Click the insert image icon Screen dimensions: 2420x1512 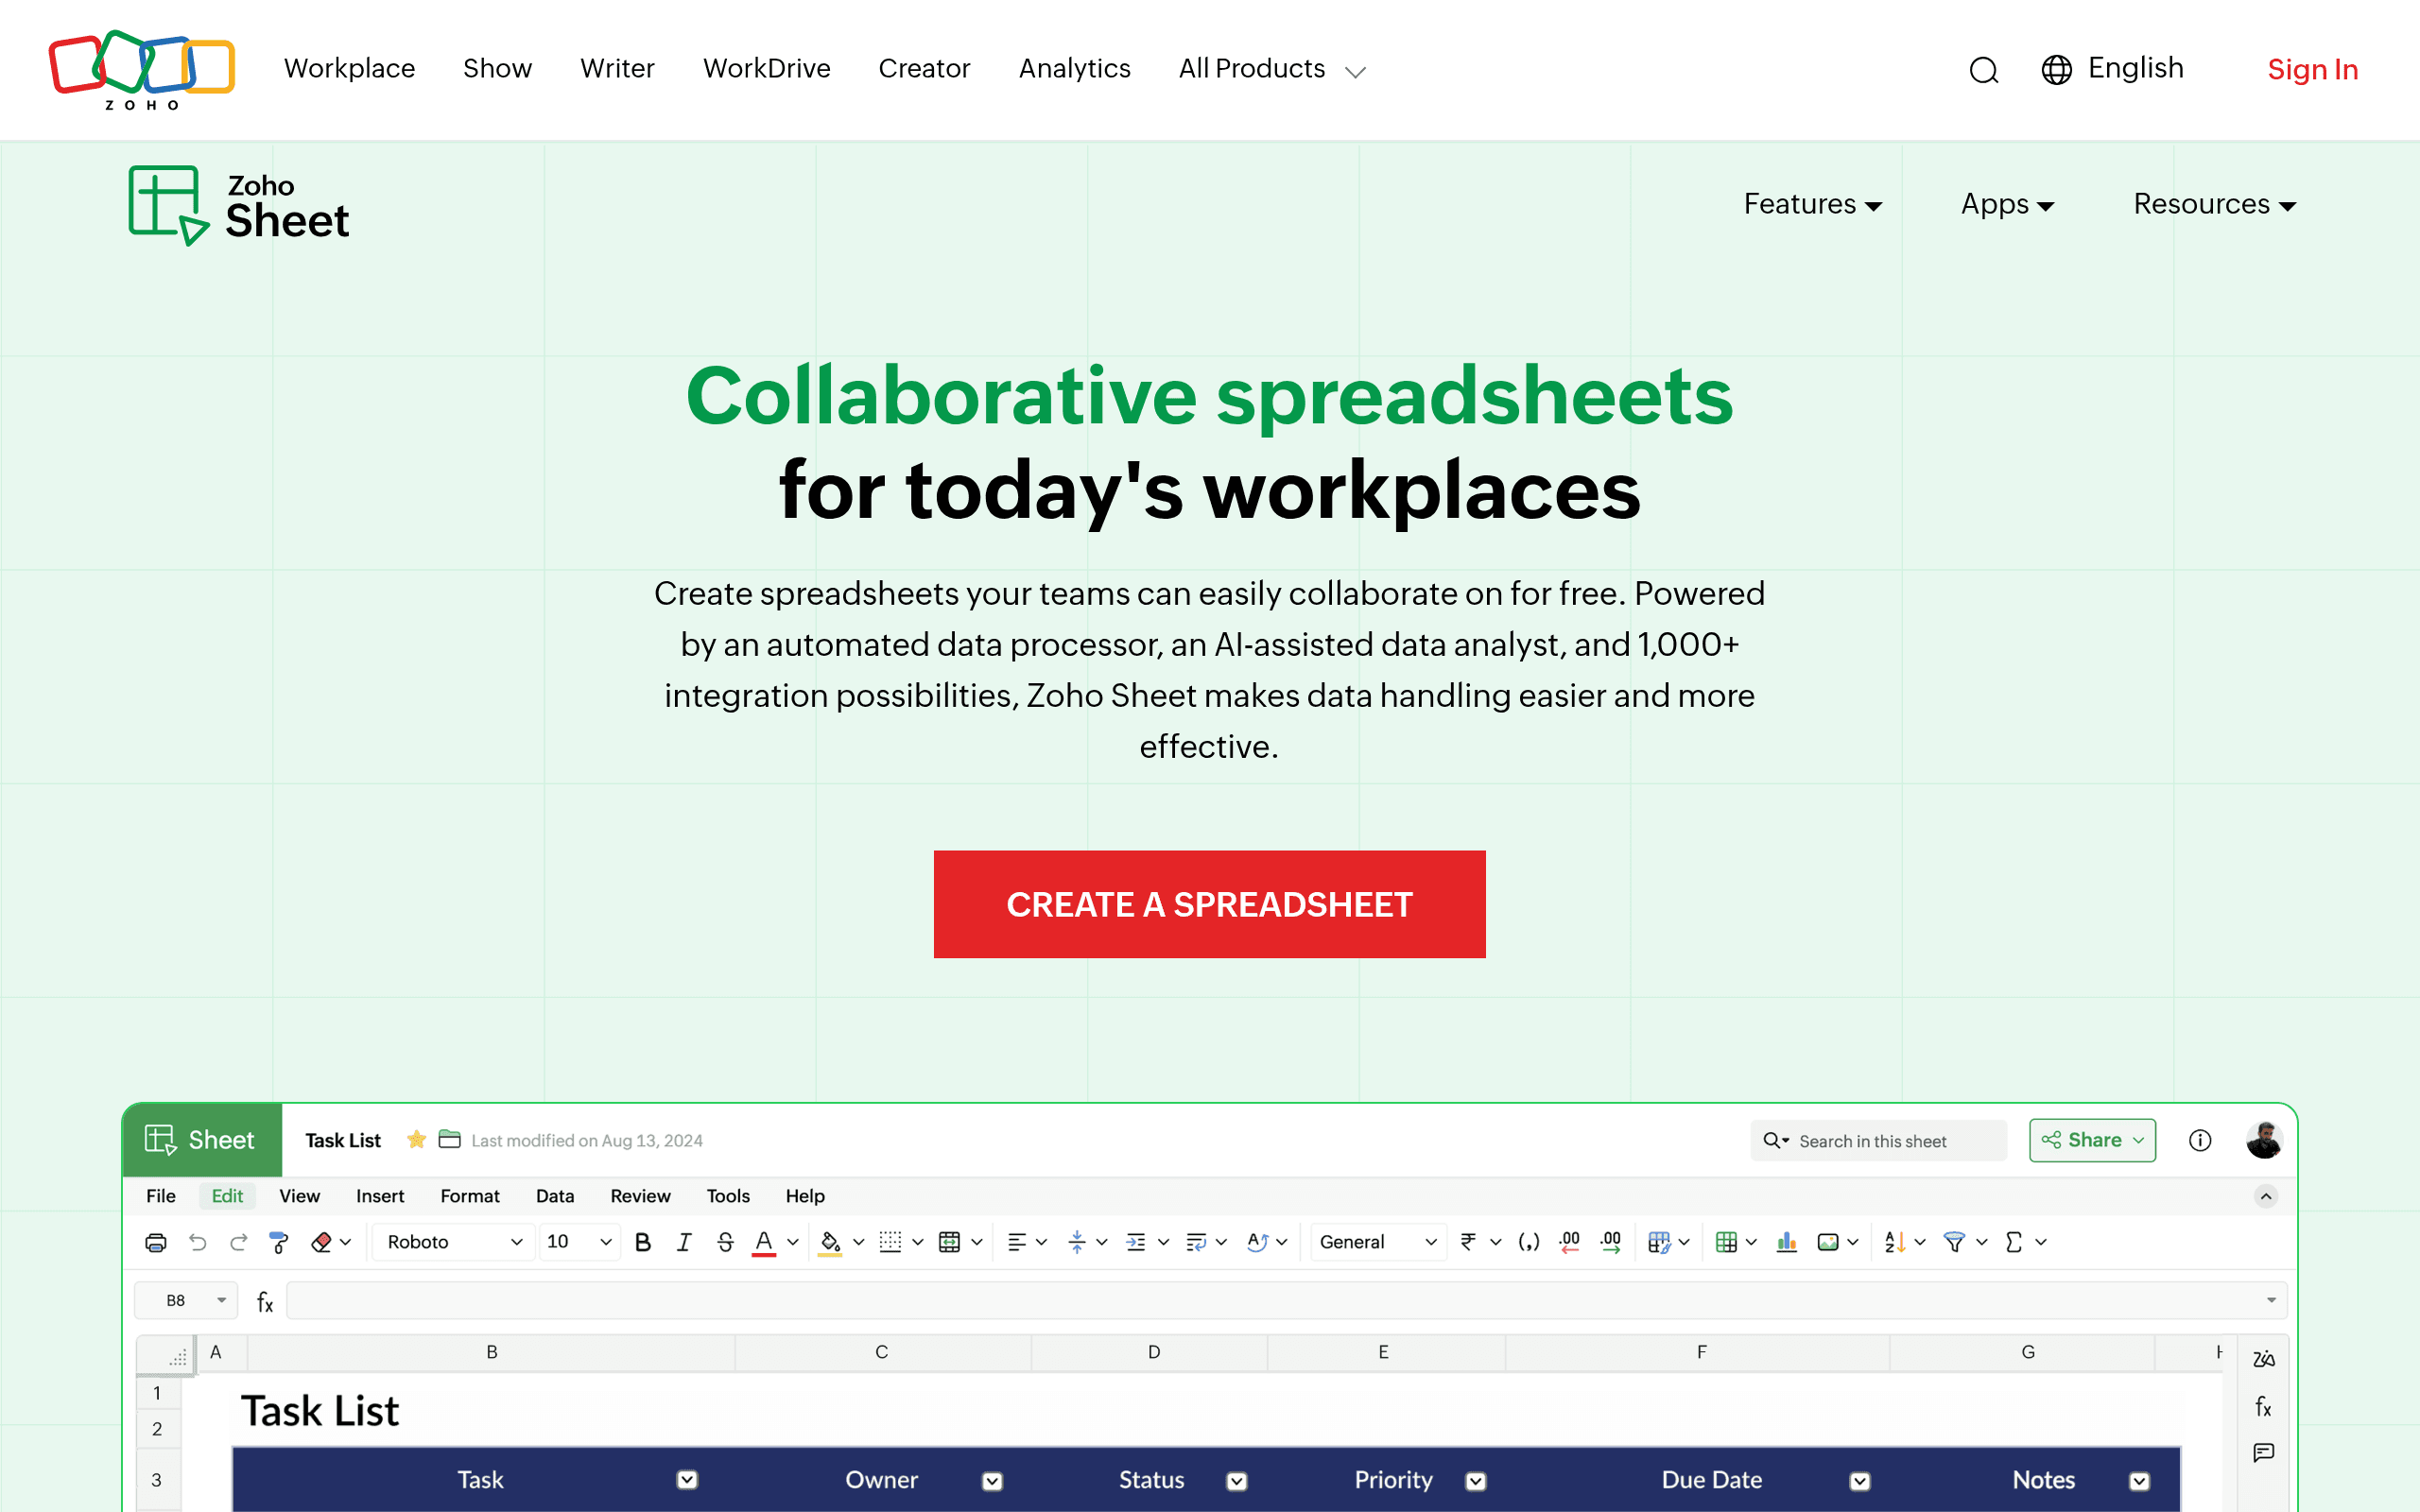click(1828, 1242)
